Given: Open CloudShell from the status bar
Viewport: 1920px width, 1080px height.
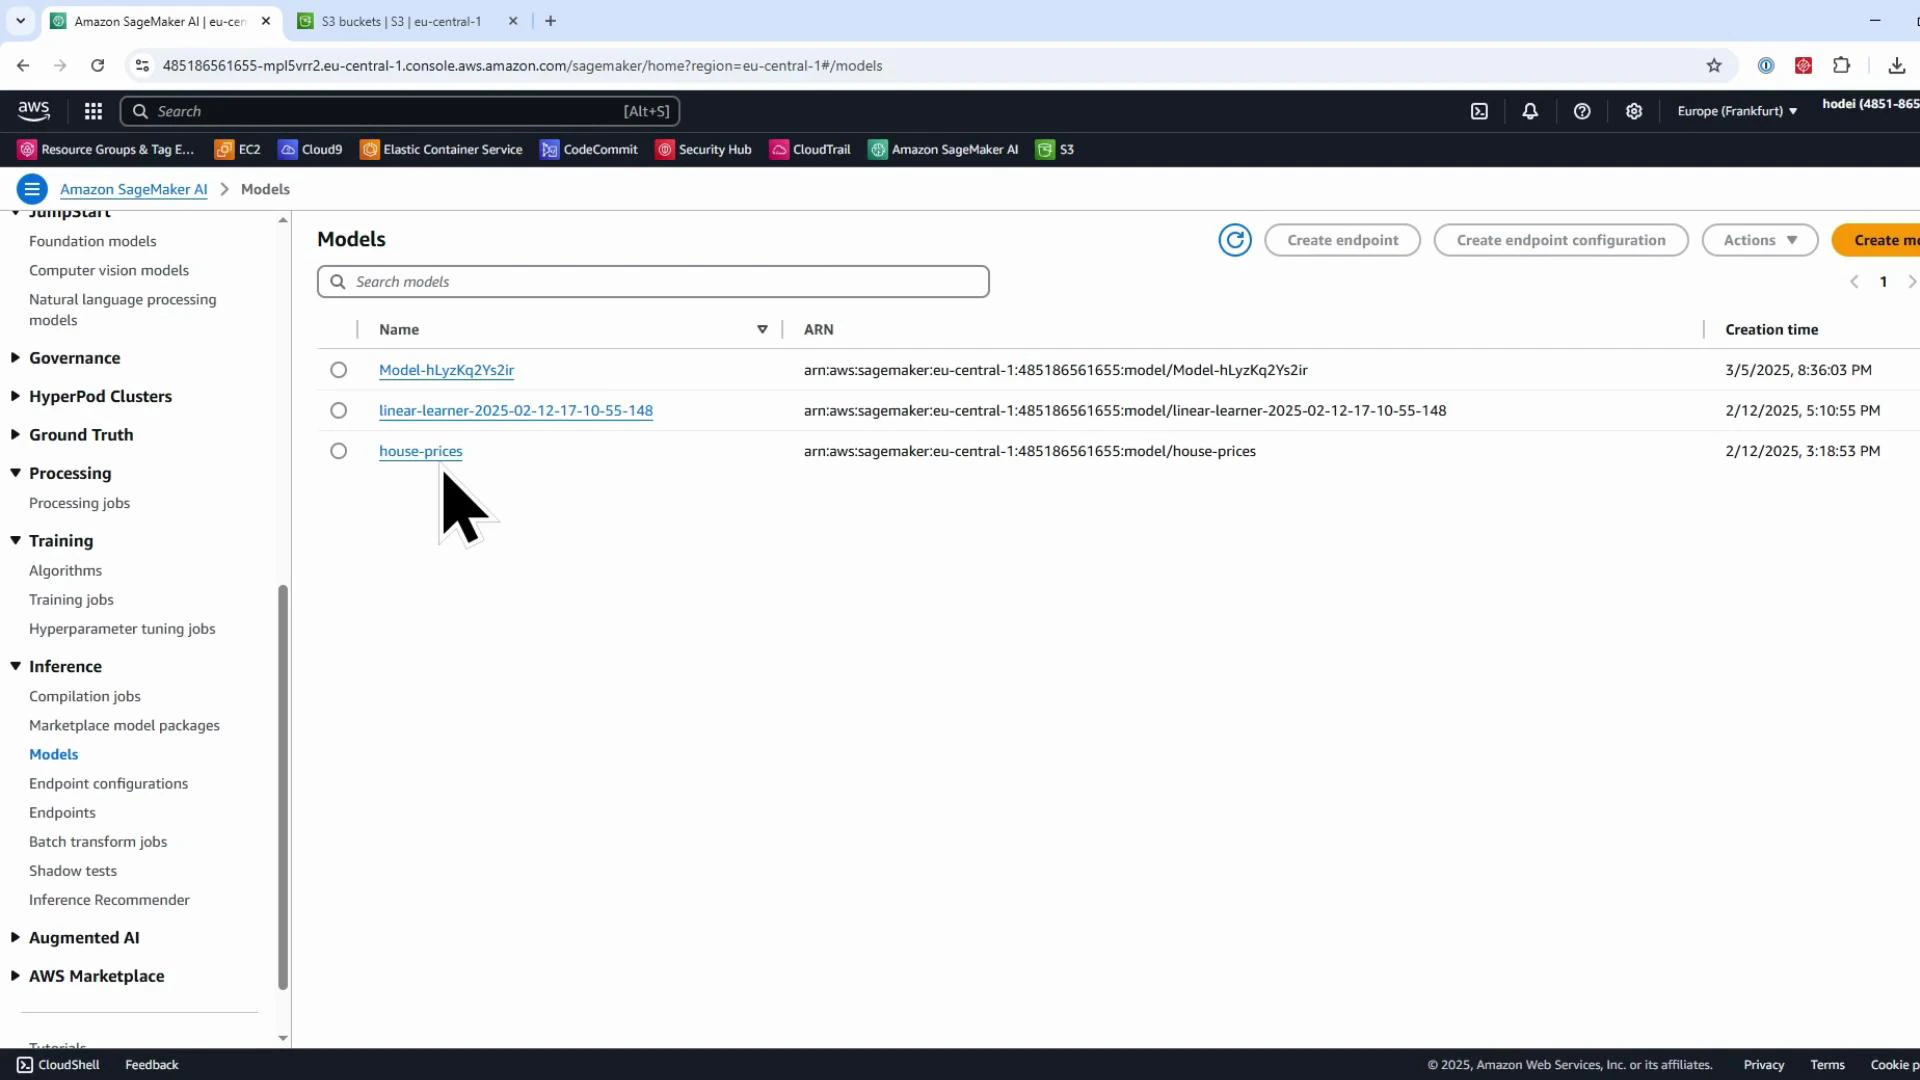Looking at the screenshot, I should click(58, 1064).
